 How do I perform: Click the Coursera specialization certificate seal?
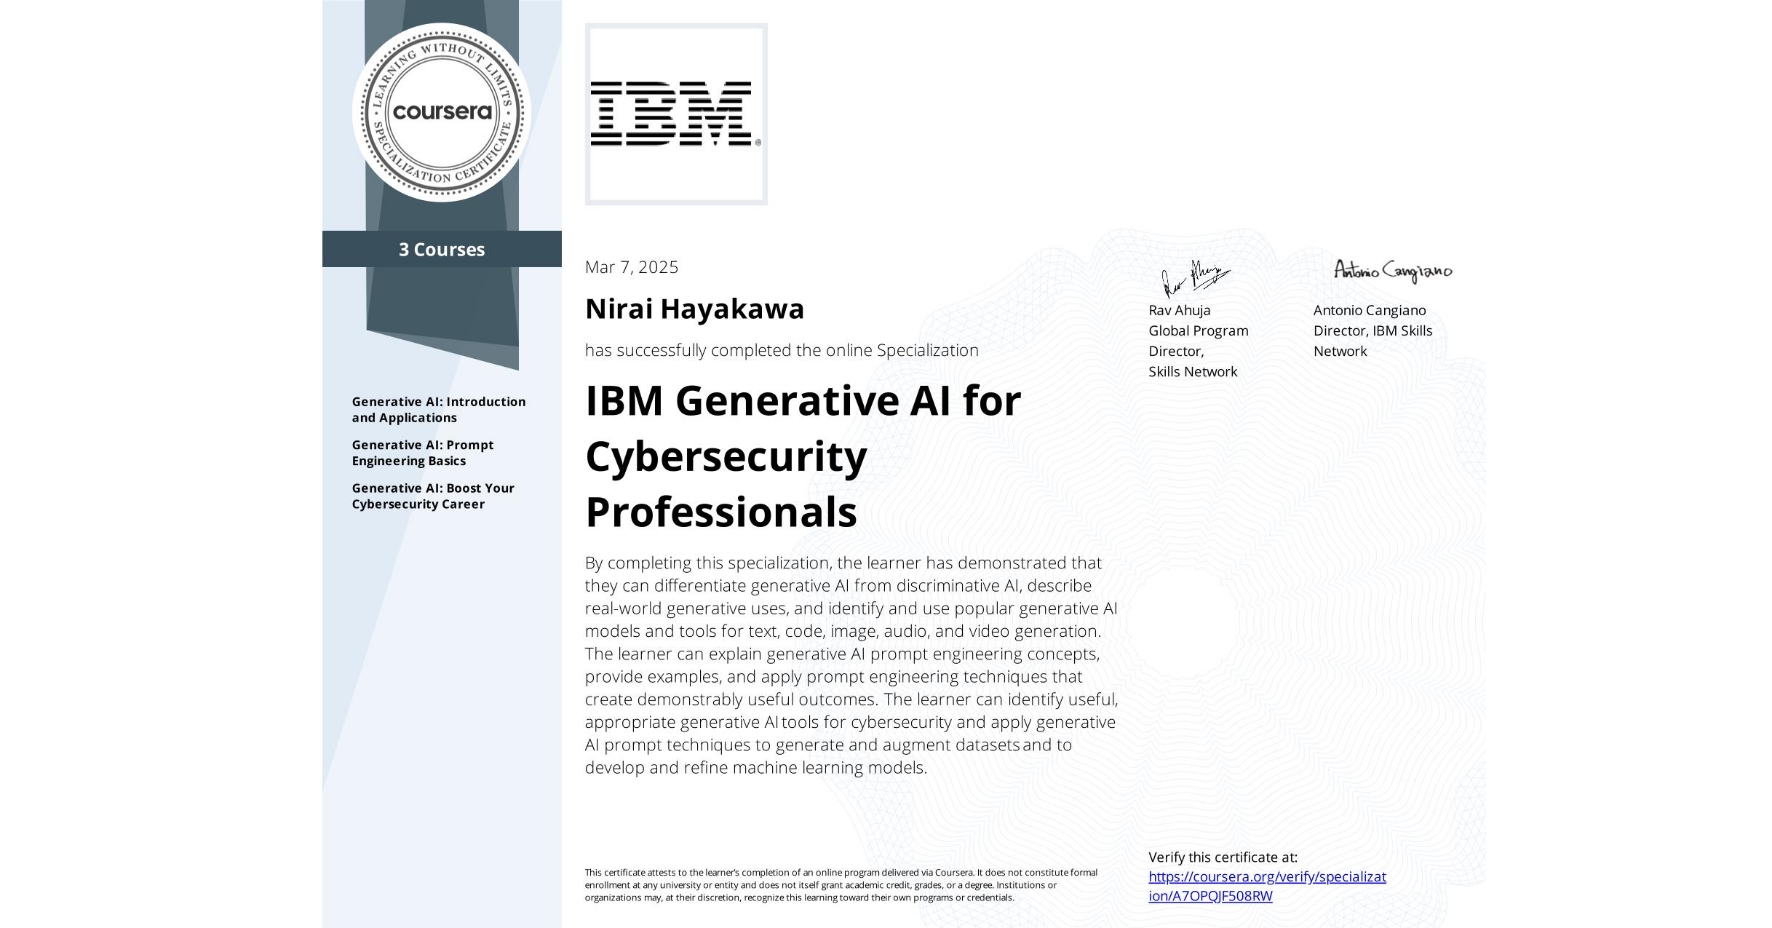(x=441, y=112)
